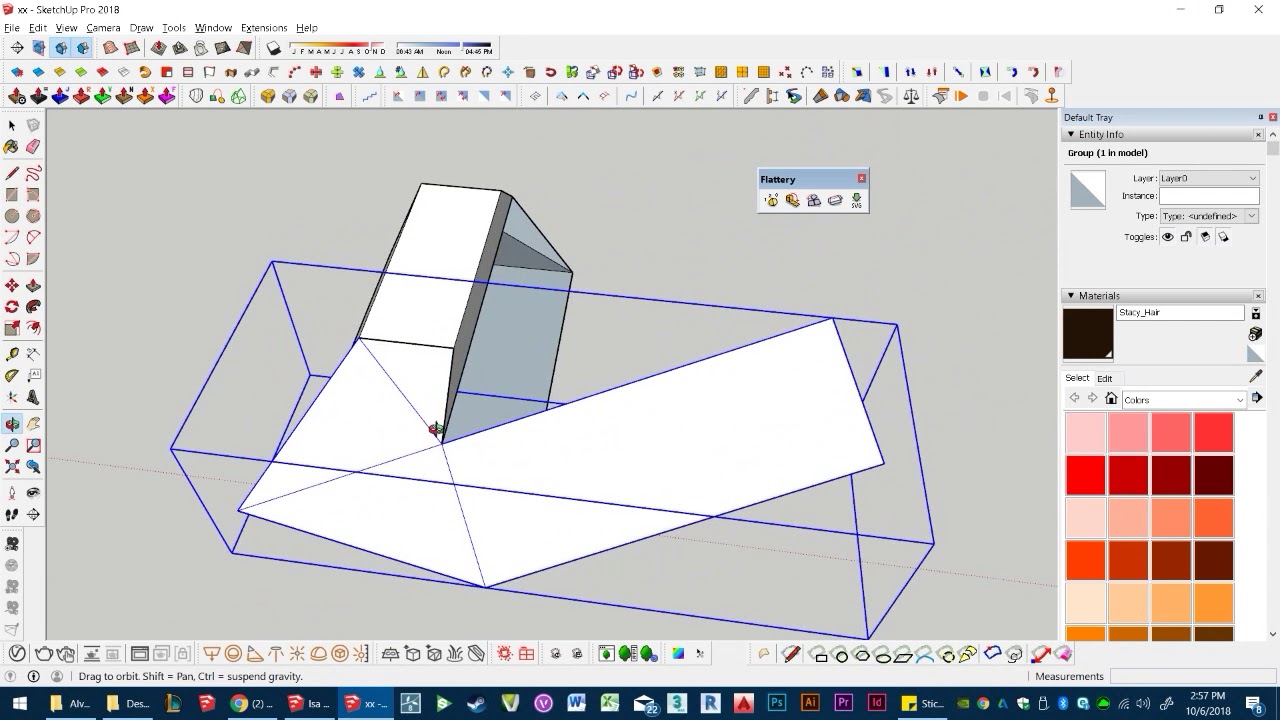This screenshot has width=1280, height=720.
Task: Close the Flattery toolbar
Action: click(x=861, y=178)
